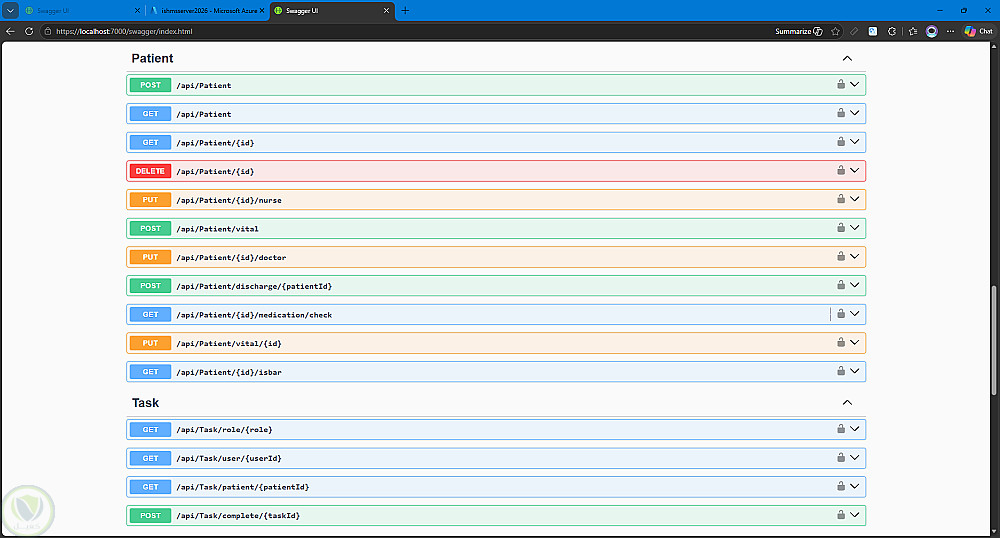Click the lock icon on GET /api/Patient/{id}/isbar
1000x538 pixels.
pyautogui.click(x=841, y=371)
